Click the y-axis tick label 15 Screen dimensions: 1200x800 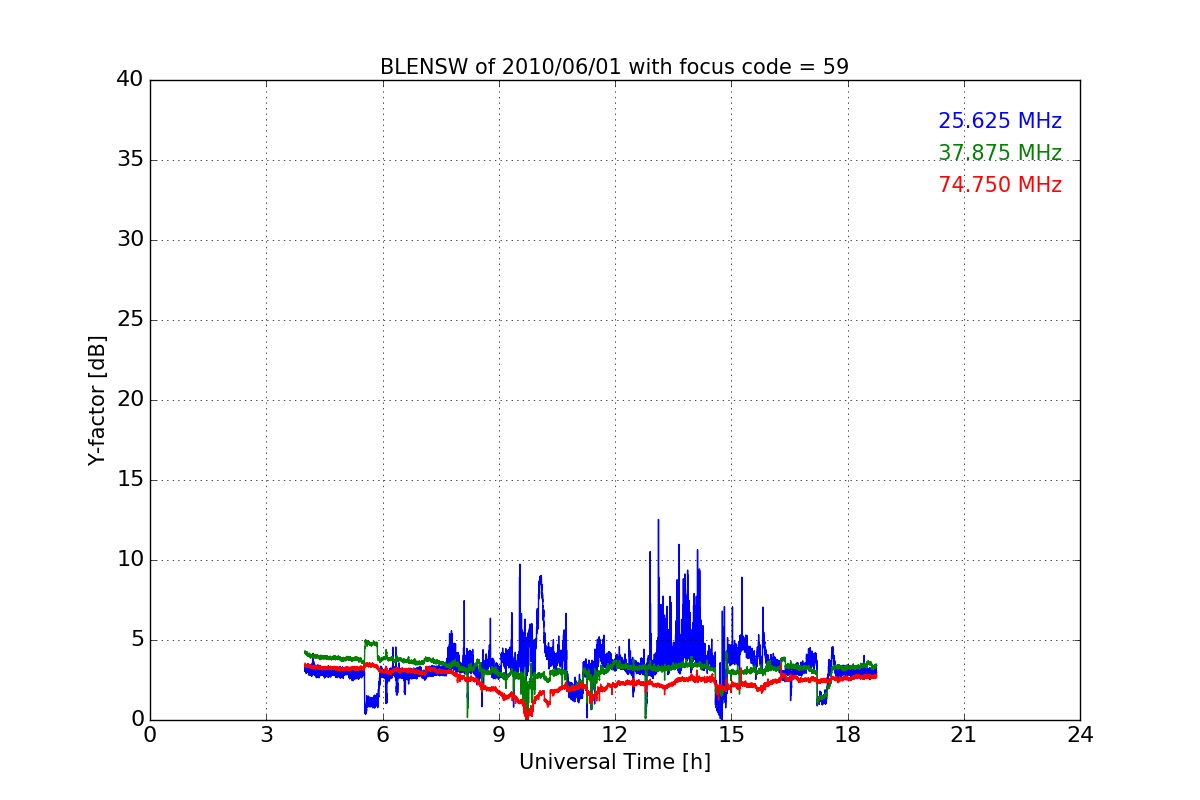[130, 480]
